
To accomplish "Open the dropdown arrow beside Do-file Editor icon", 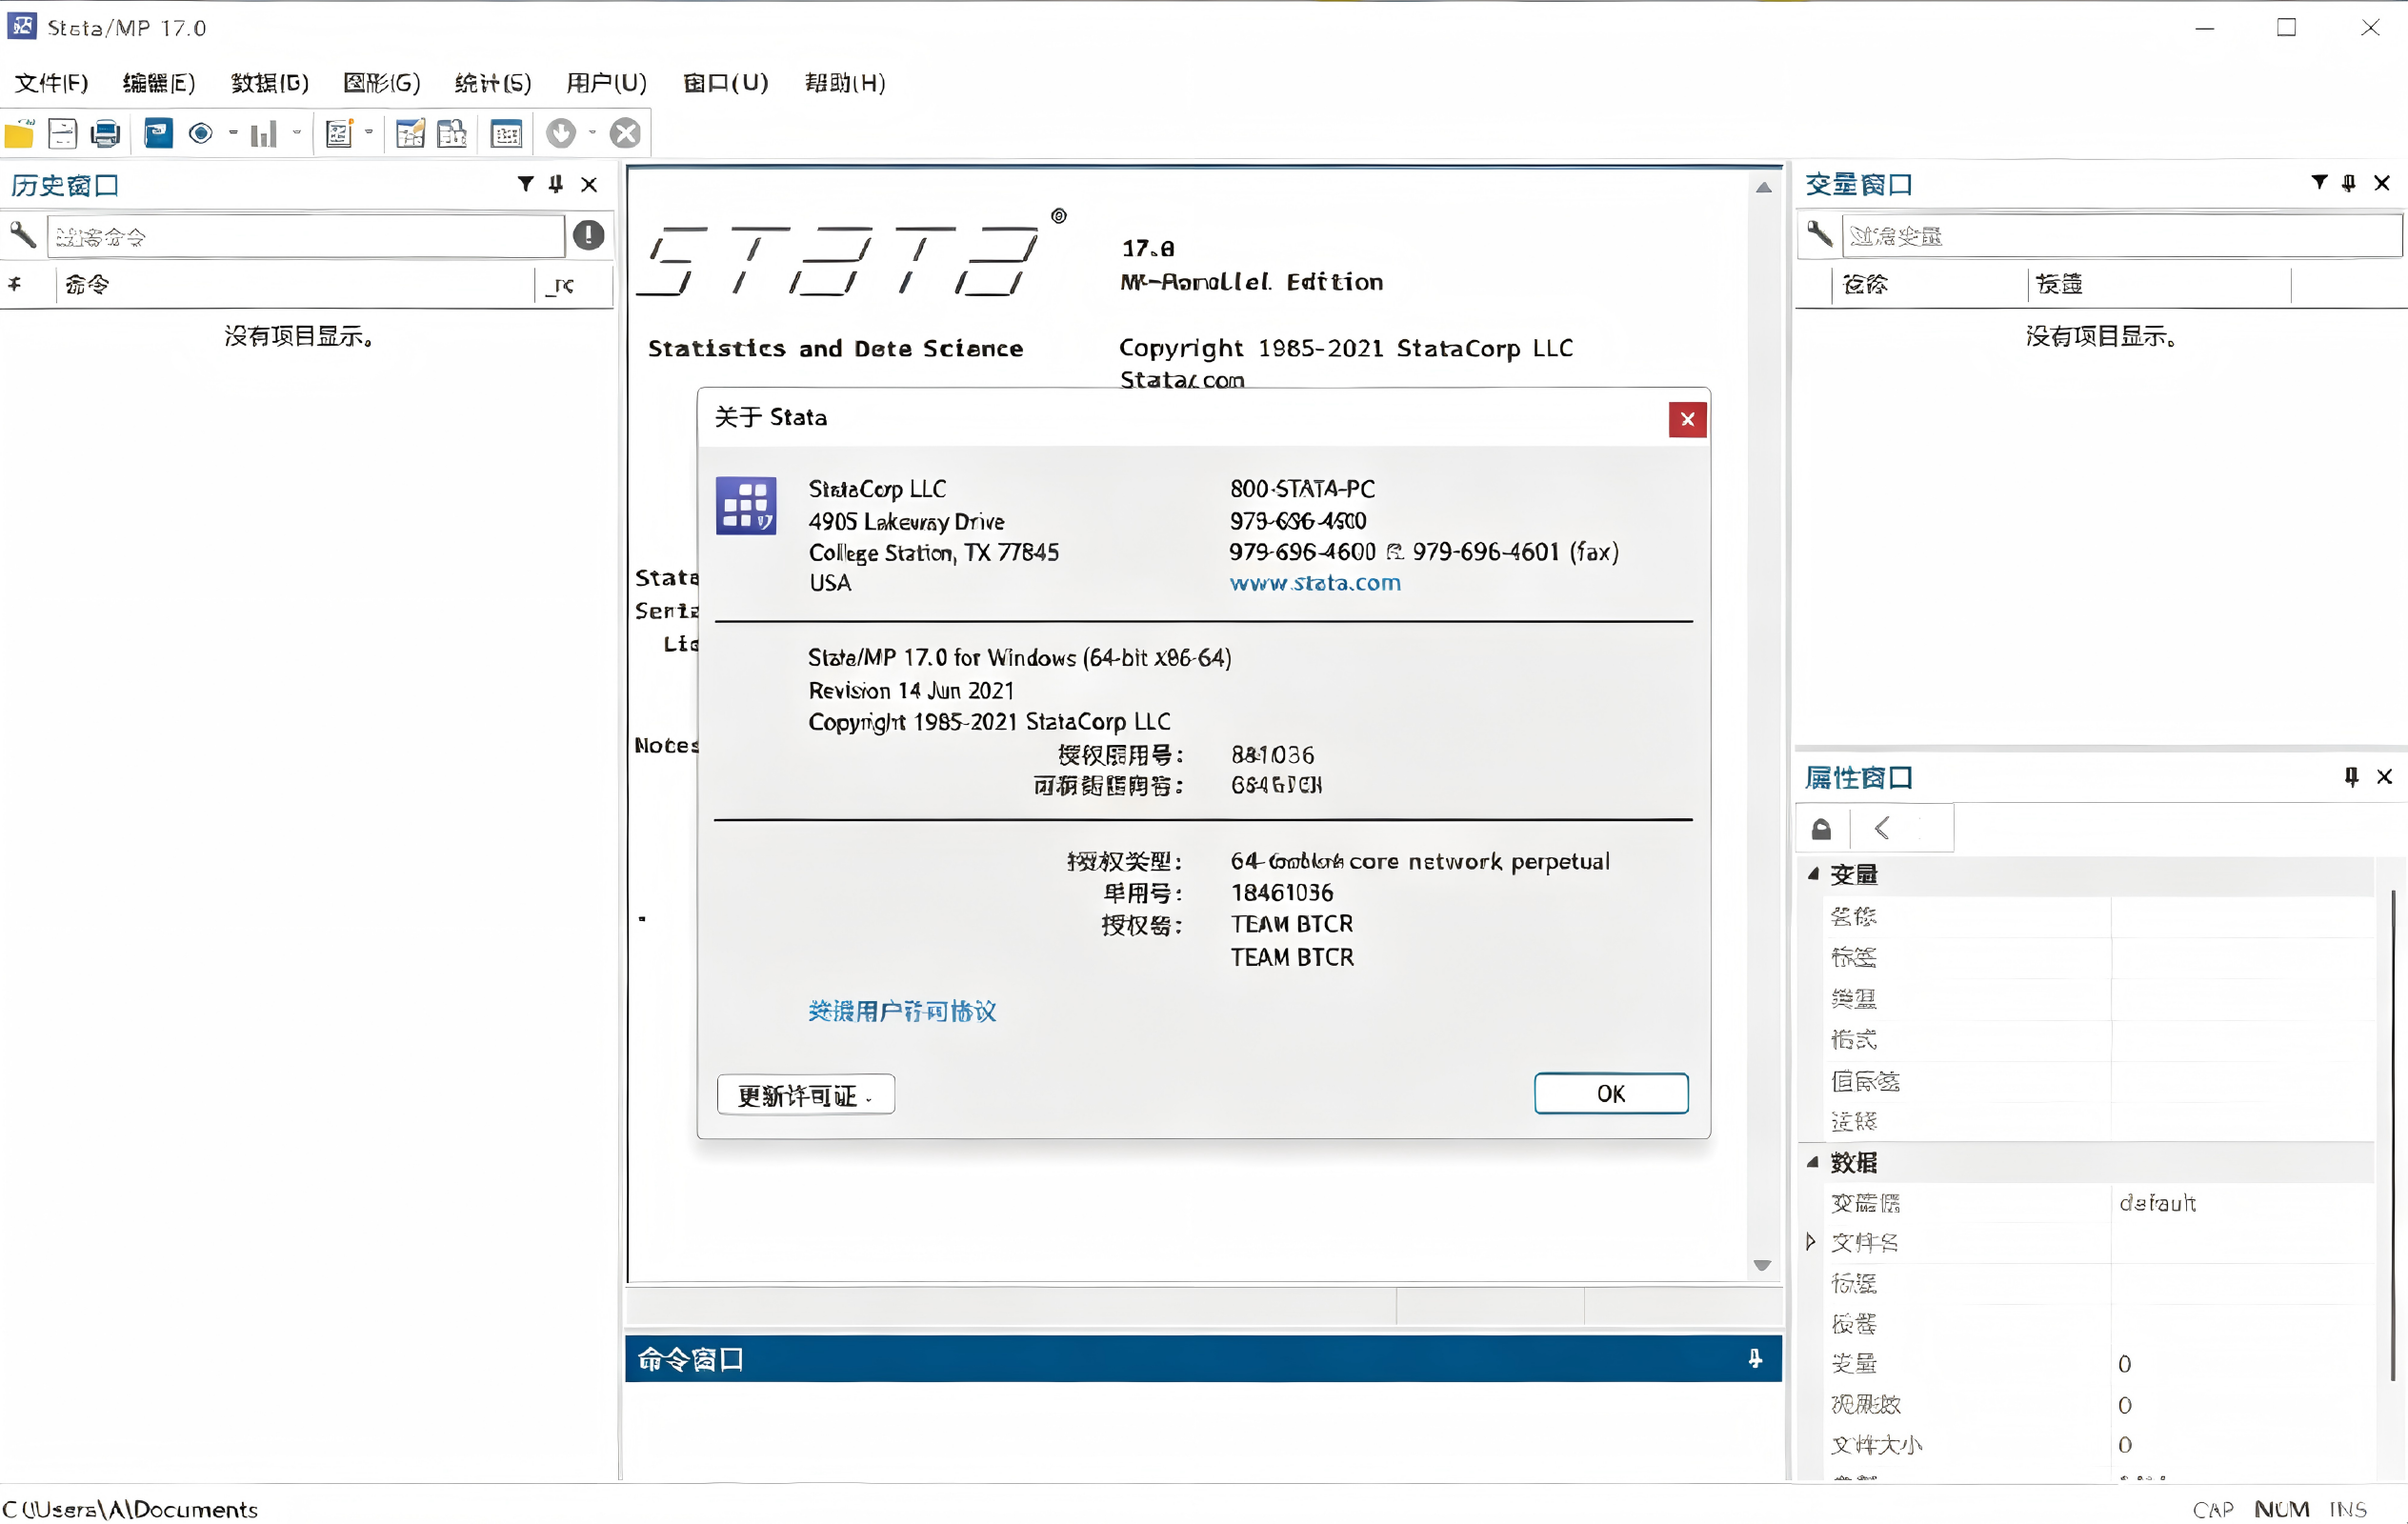I will pos(369,133).
